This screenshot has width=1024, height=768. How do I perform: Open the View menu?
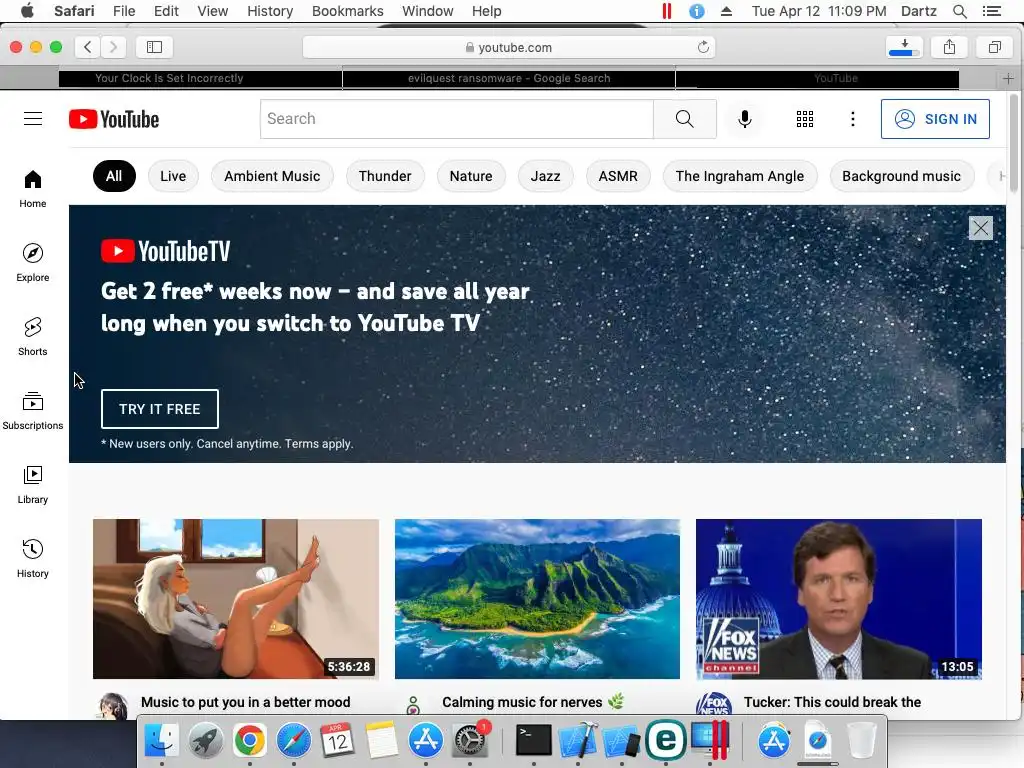[212, 11]
